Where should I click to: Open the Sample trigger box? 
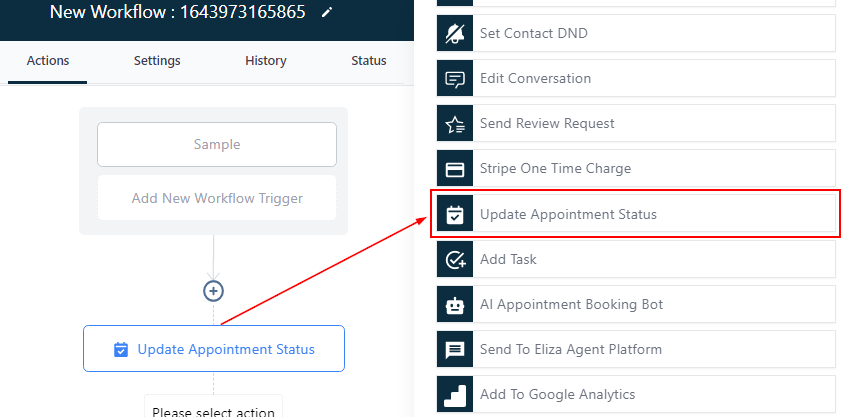click(x=217, y=145)
